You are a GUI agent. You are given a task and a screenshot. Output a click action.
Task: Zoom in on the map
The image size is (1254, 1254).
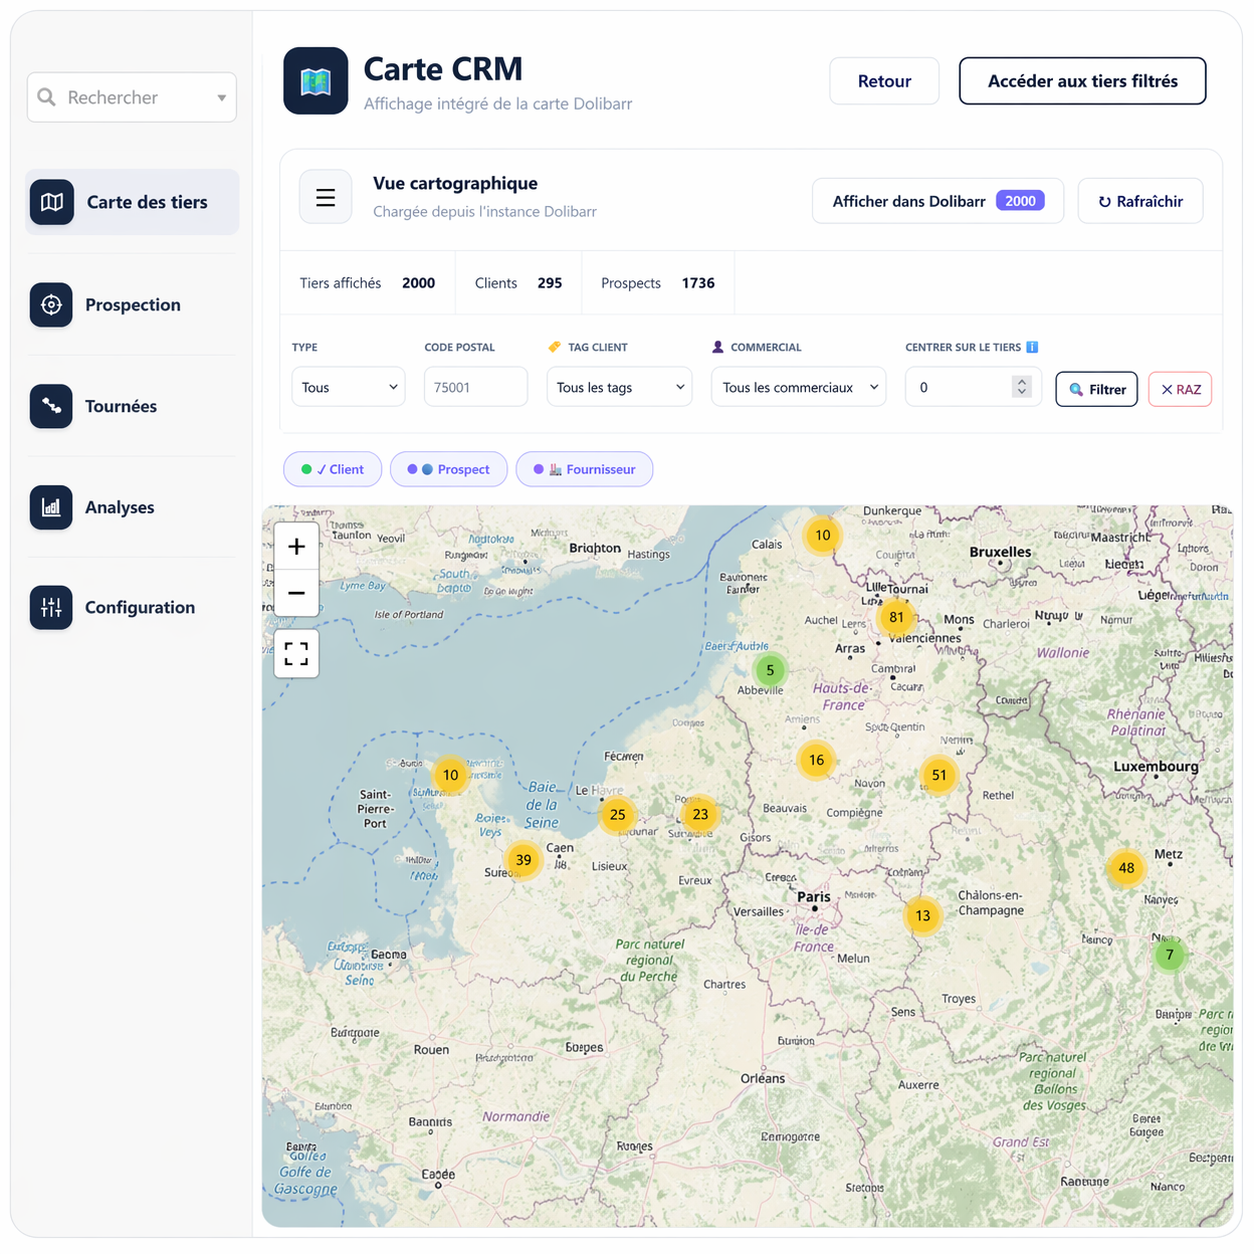click(x=296, y=546)
